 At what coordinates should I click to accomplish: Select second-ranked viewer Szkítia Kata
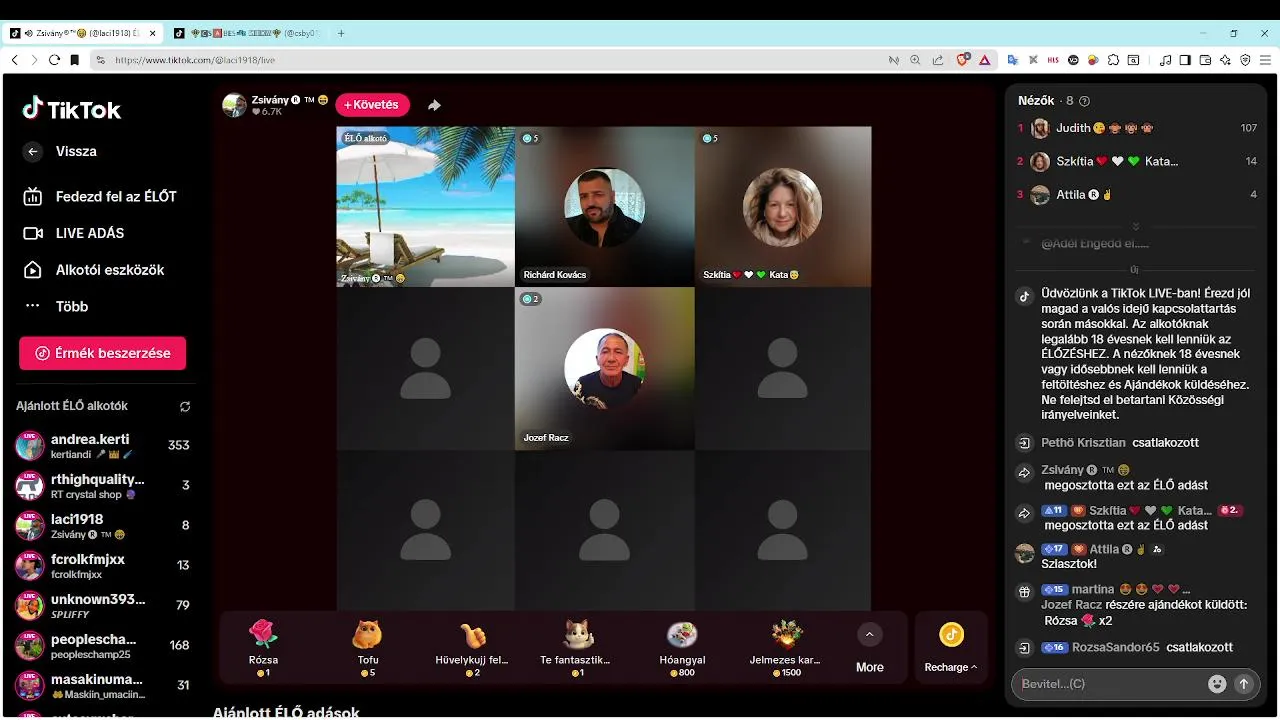point(1137,161)
